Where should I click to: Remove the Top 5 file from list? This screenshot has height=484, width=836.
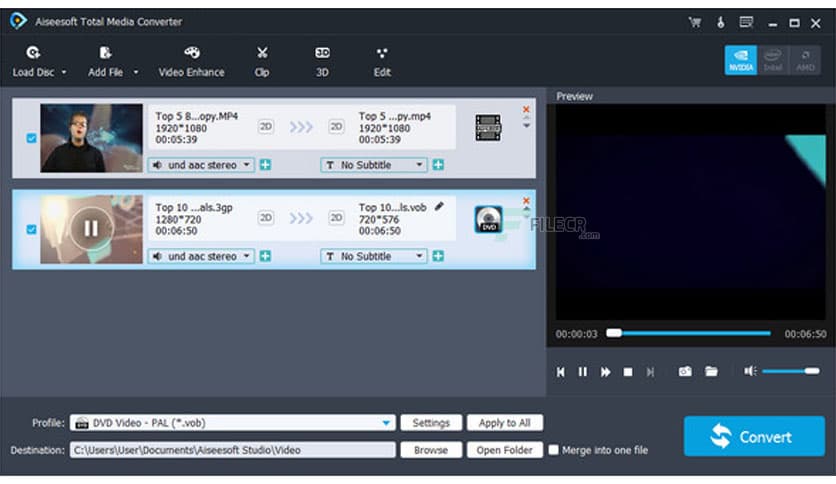point(526,109)
